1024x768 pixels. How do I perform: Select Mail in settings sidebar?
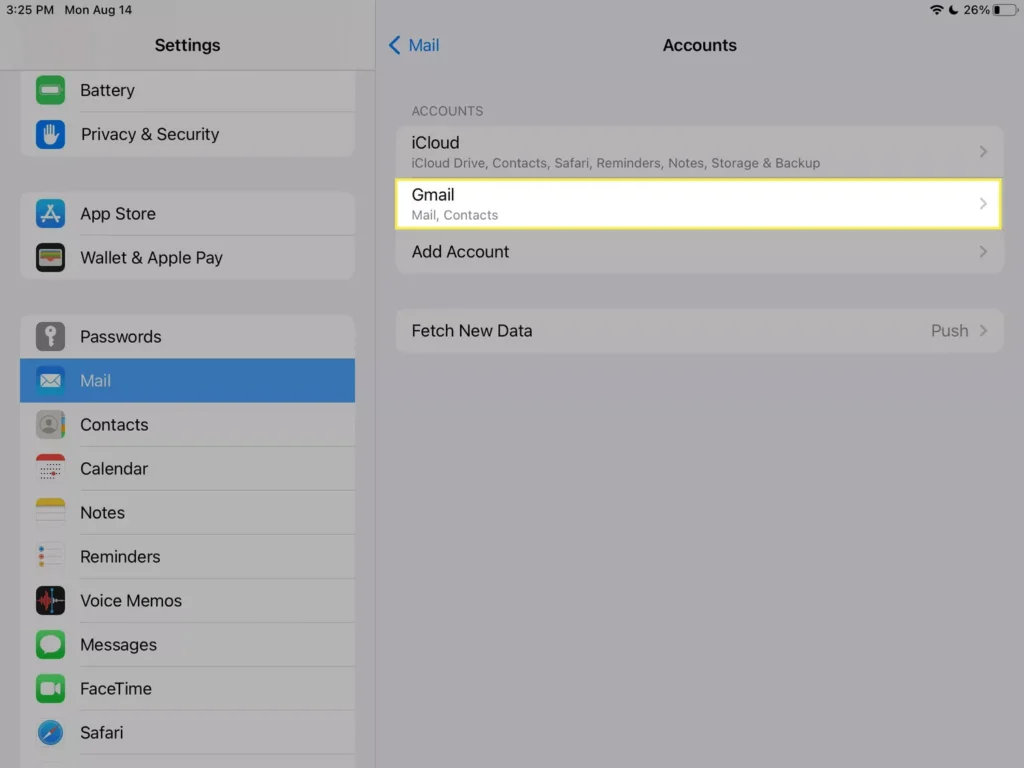[187, 381]
